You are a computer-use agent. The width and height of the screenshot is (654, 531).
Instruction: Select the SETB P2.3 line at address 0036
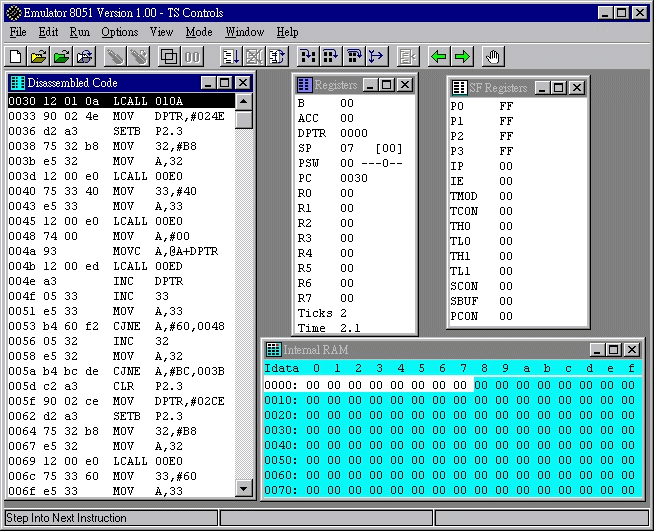point(120,131)
